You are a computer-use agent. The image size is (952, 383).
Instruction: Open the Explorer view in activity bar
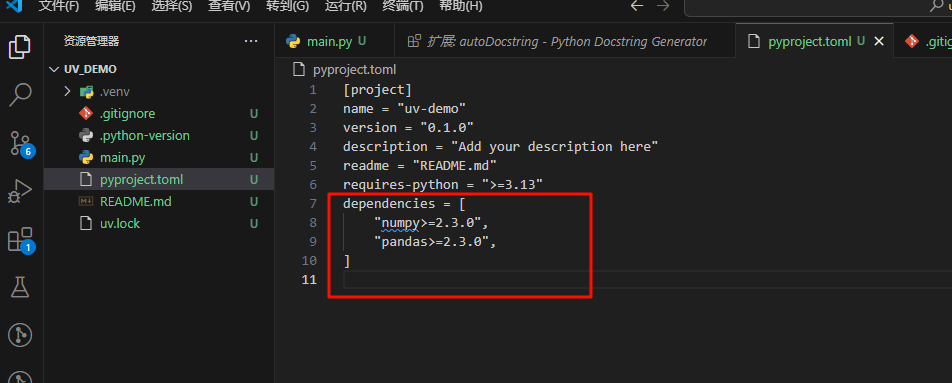coord(20,47)
